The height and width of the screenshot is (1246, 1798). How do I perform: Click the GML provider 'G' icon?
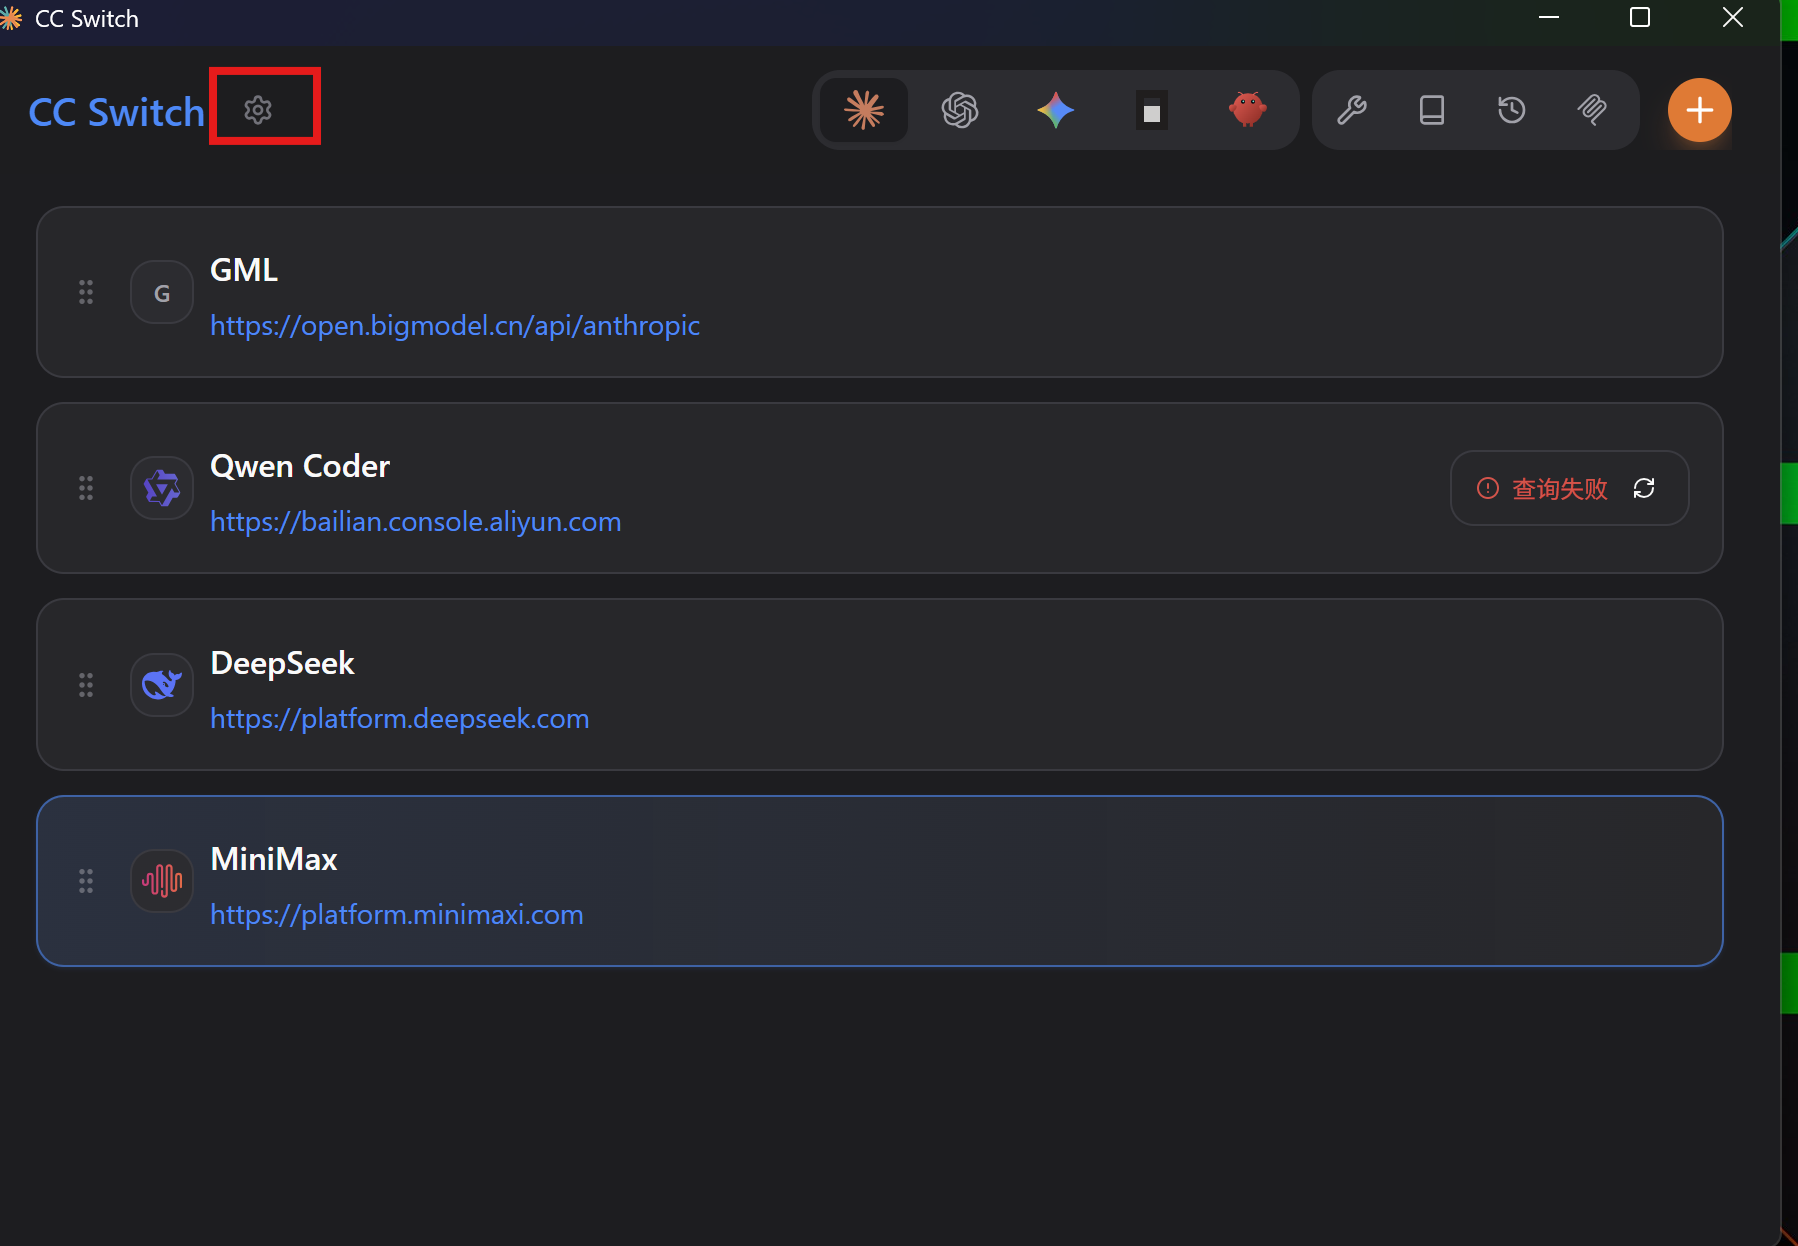point(162,292)
